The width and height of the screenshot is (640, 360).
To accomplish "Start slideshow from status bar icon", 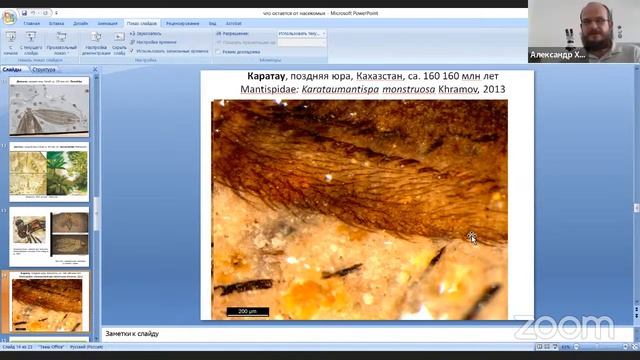I will [x=555, y=347].
